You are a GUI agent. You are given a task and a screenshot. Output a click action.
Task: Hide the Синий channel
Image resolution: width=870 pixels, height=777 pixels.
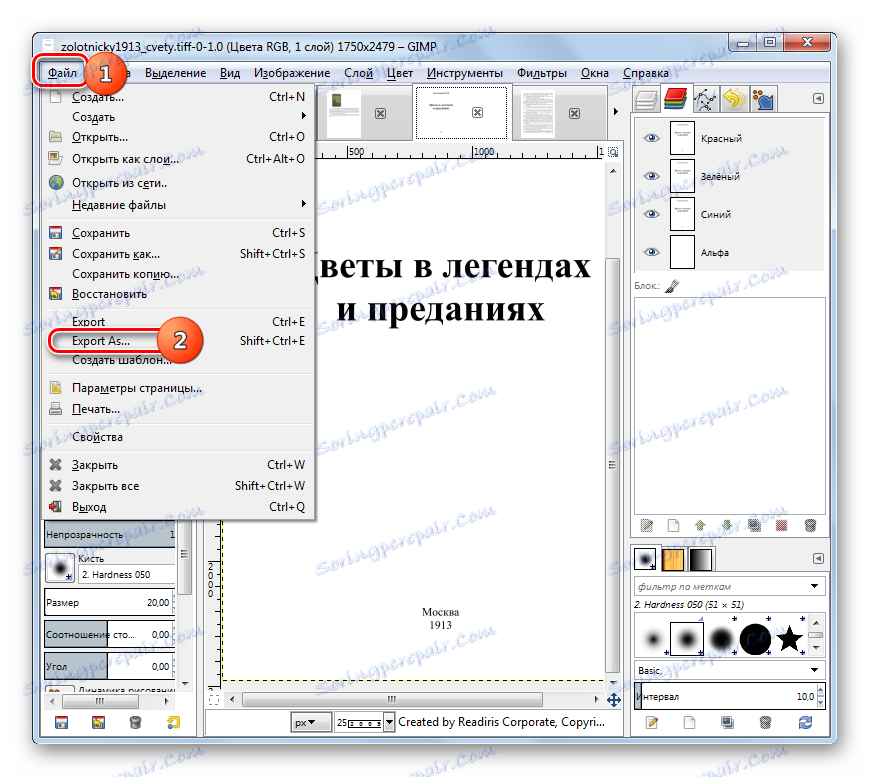[651, 214]
